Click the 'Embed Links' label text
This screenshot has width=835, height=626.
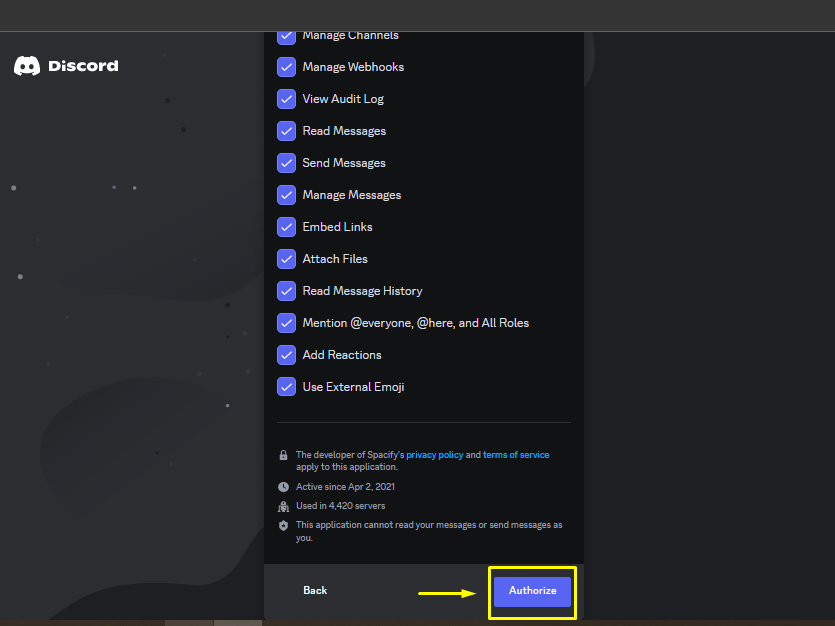coord(337,227)
